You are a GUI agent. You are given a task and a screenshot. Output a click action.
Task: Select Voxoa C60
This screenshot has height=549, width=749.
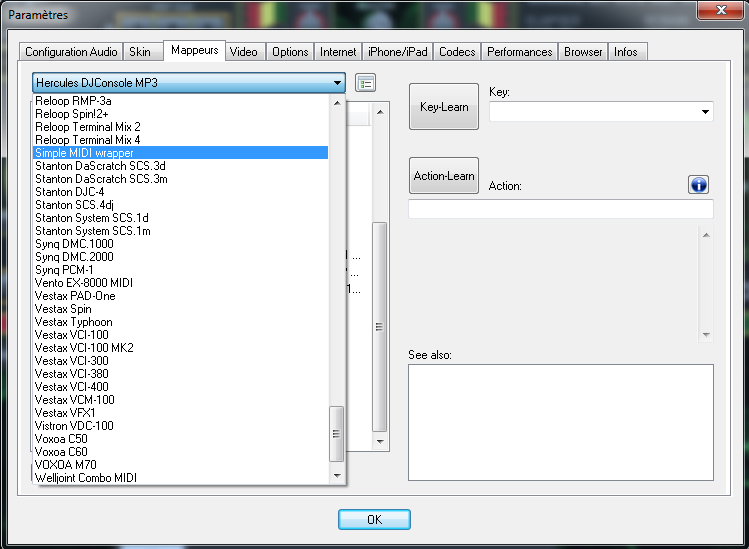coord(181,452)
